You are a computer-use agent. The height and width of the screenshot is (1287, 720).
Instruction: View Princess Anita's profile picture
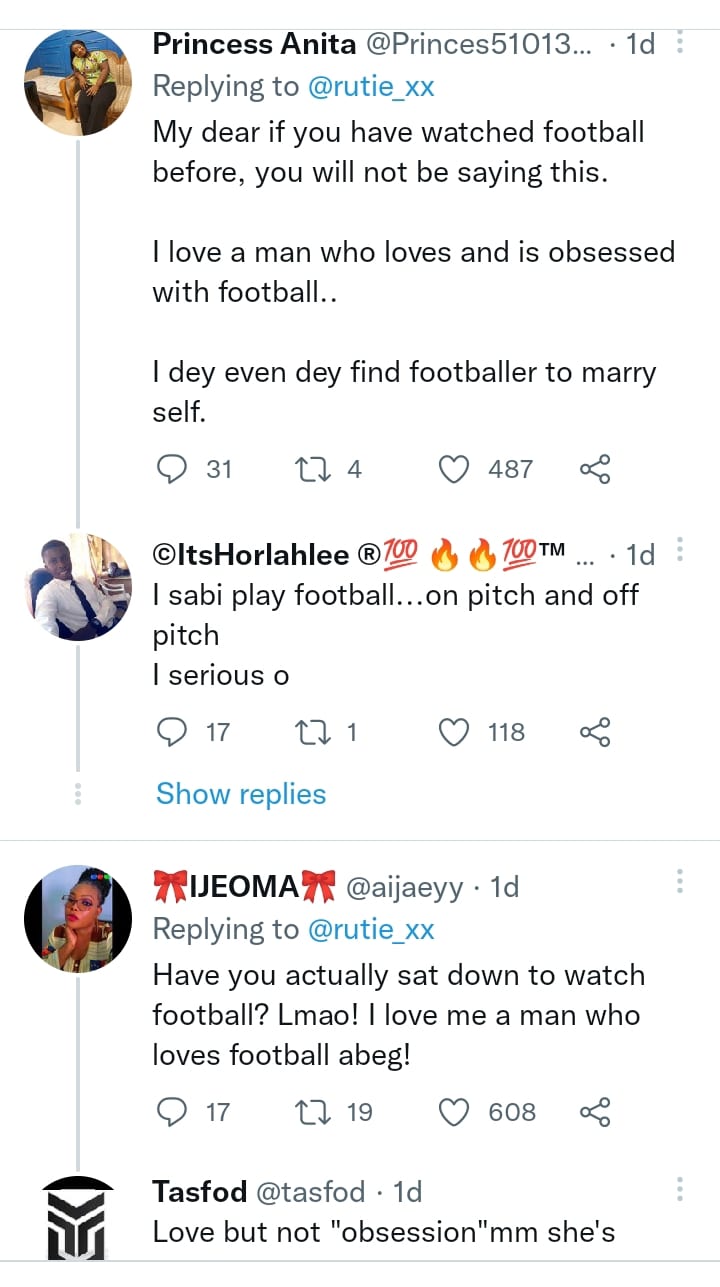(x=78, y=83)
